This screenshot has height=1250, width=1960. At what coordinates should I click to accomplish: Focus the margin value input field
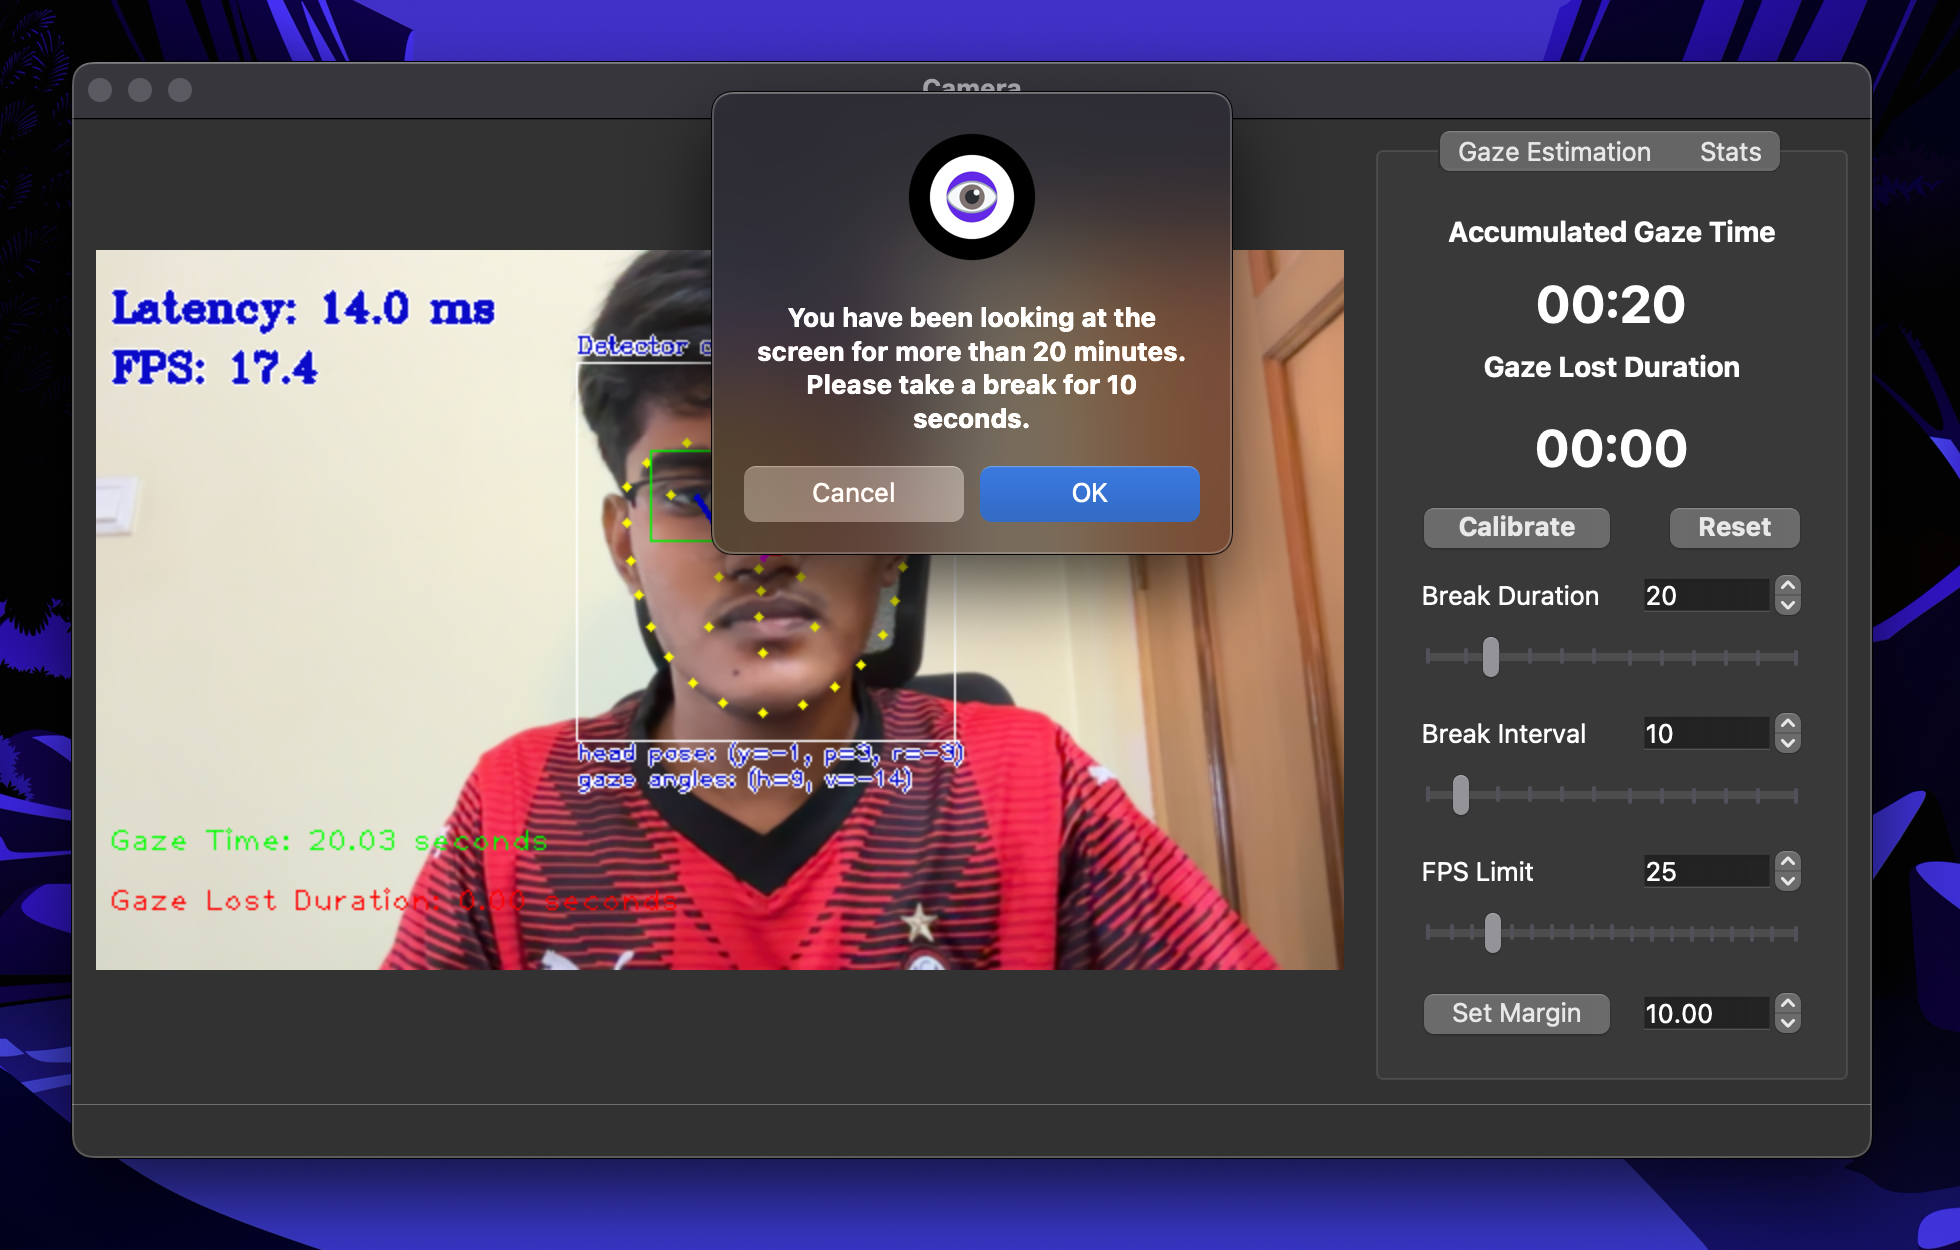(x=1705, y=1014)
